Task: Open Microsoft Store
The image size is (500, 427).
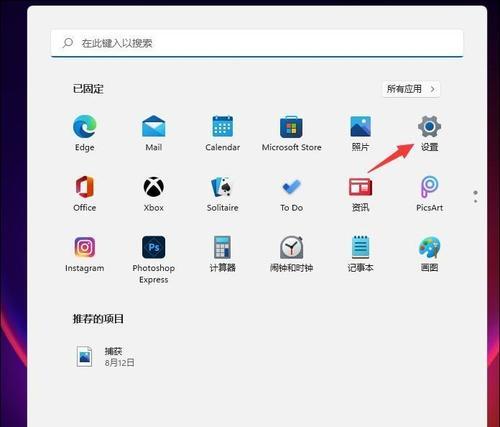Action: [292, 133]
